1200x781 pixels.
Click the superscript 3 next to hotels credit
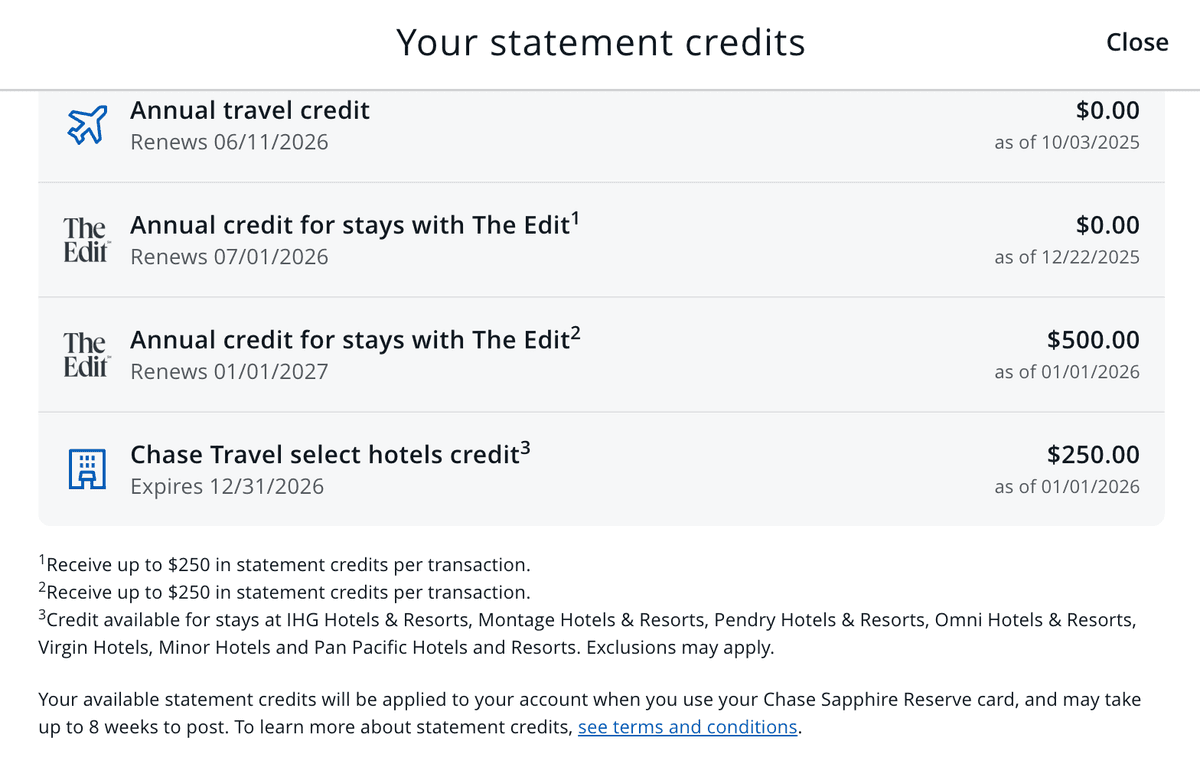pos(524,446)
